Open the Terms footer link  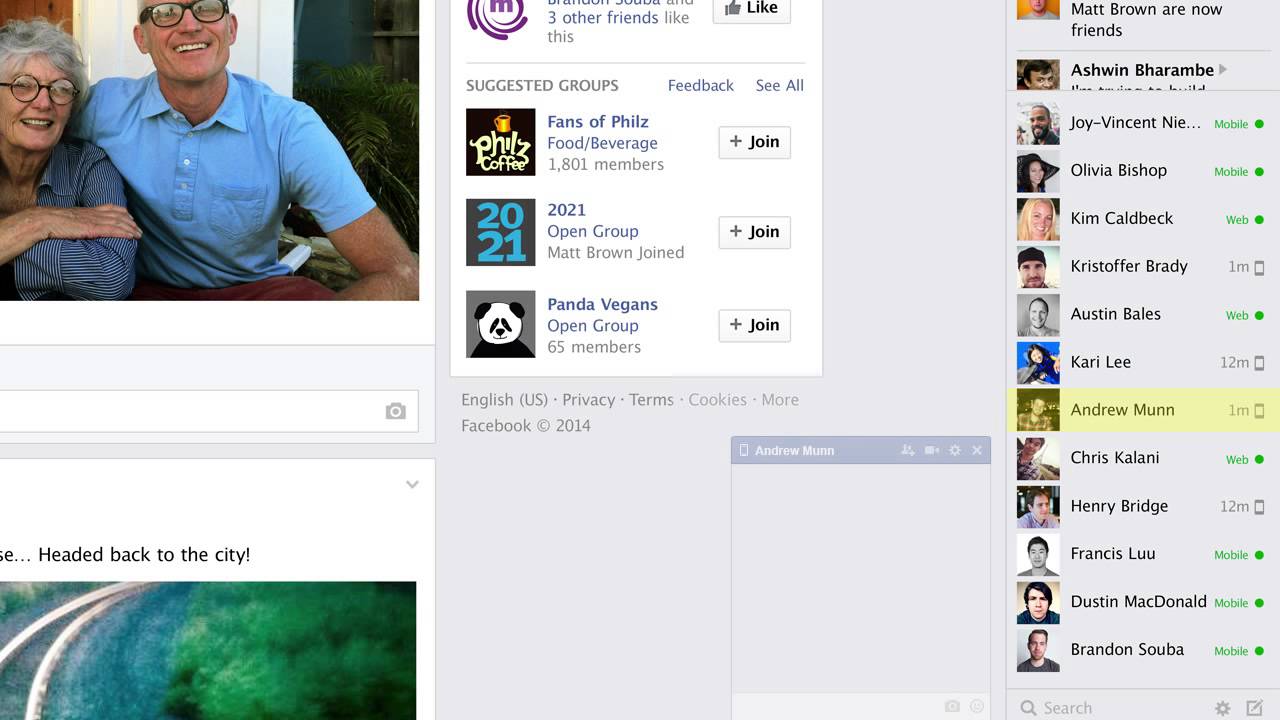(x=651, y=399)
